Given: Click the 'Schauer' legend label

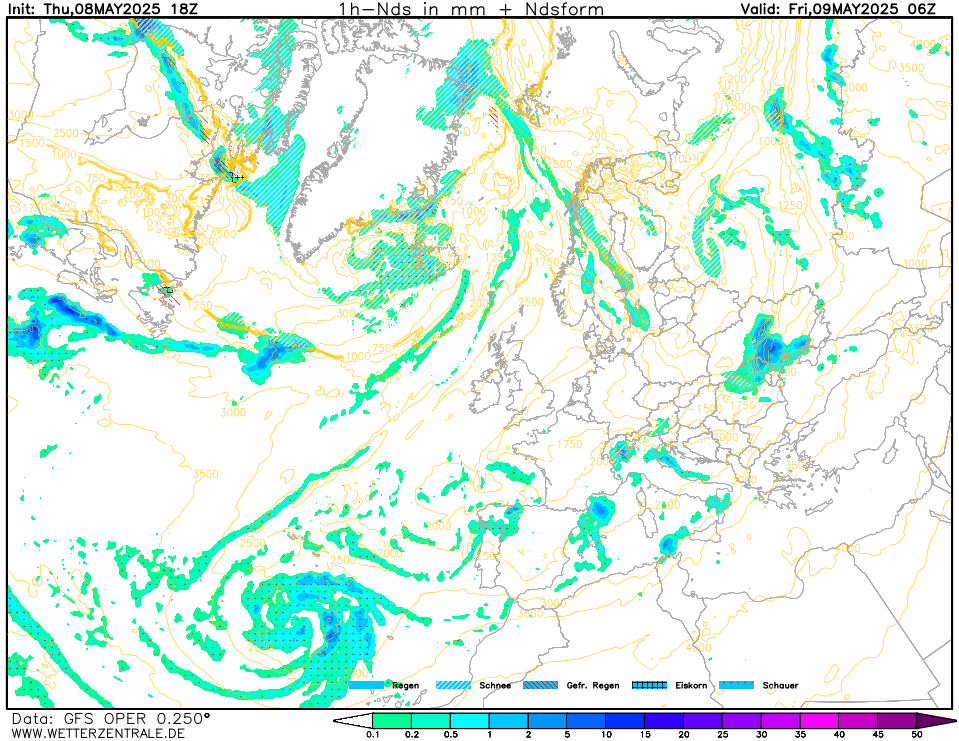Looking at the screenshot, I should (780, 685).
